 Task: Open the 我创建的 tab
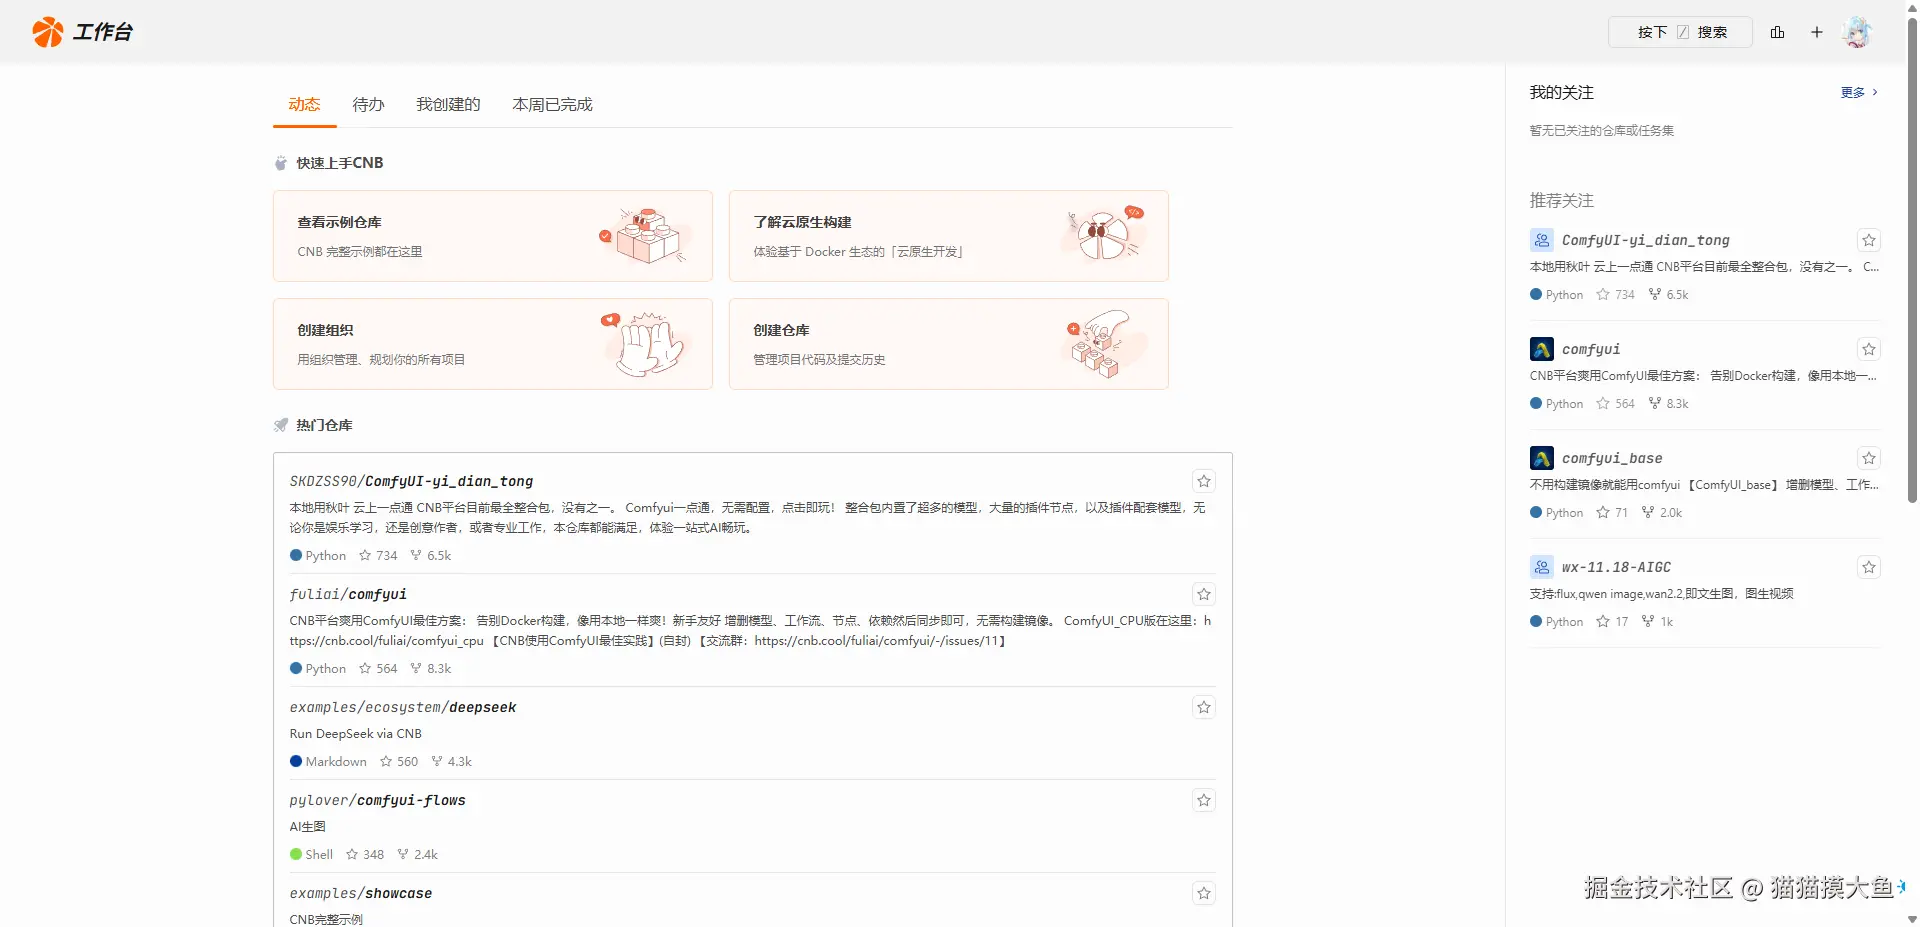448,104
